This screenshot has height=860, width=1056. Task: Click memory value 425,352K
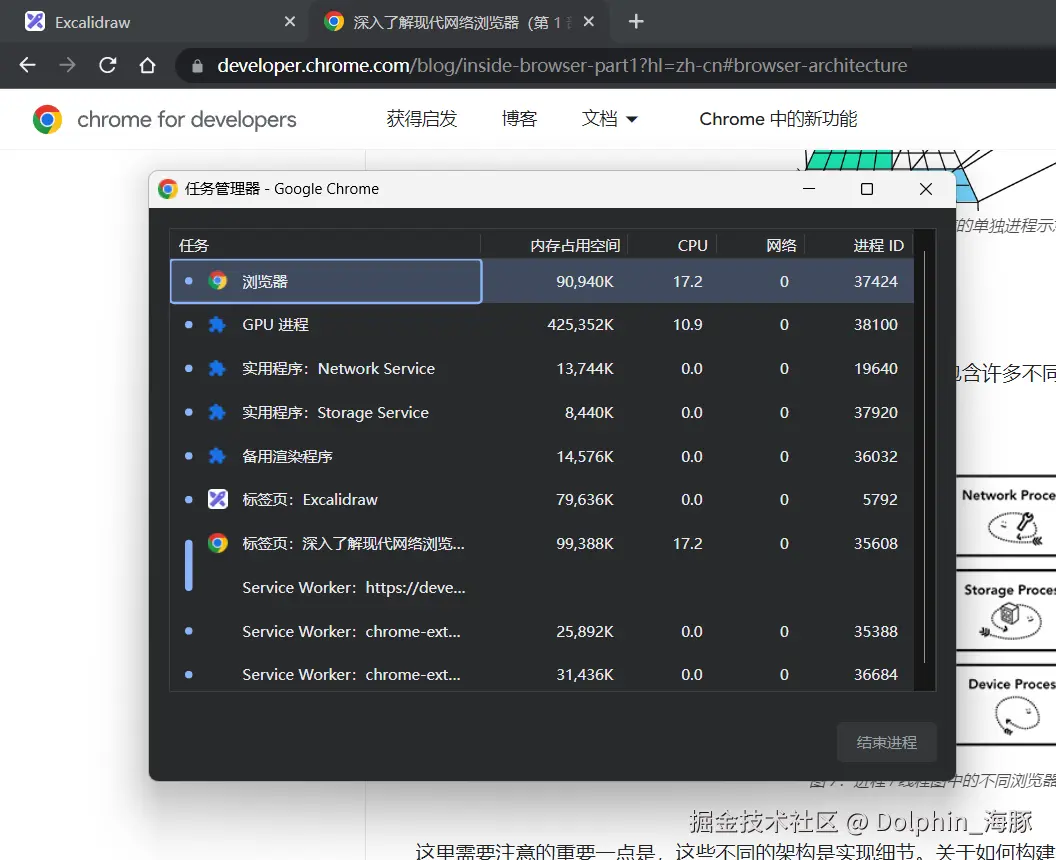point(580,325)
